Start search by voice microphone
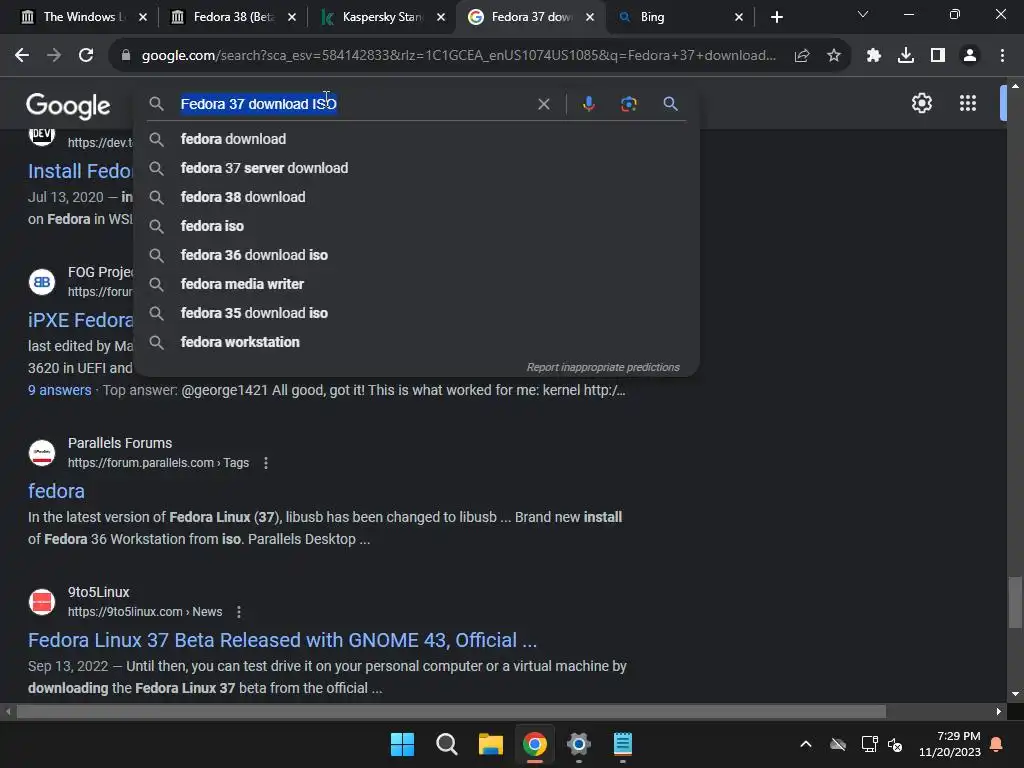Screen dimensions: 1024x768 588,104
